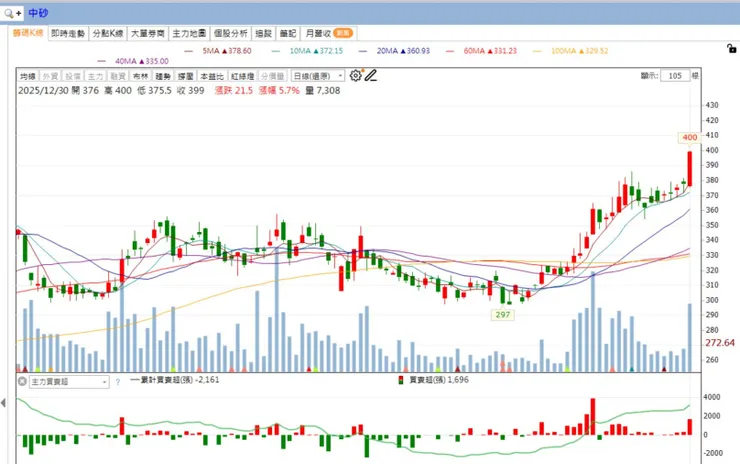Image resolution: width=740 pixels, height=464 pixels.
Task: Click the 297 low price label
Action: click(503, 314)
